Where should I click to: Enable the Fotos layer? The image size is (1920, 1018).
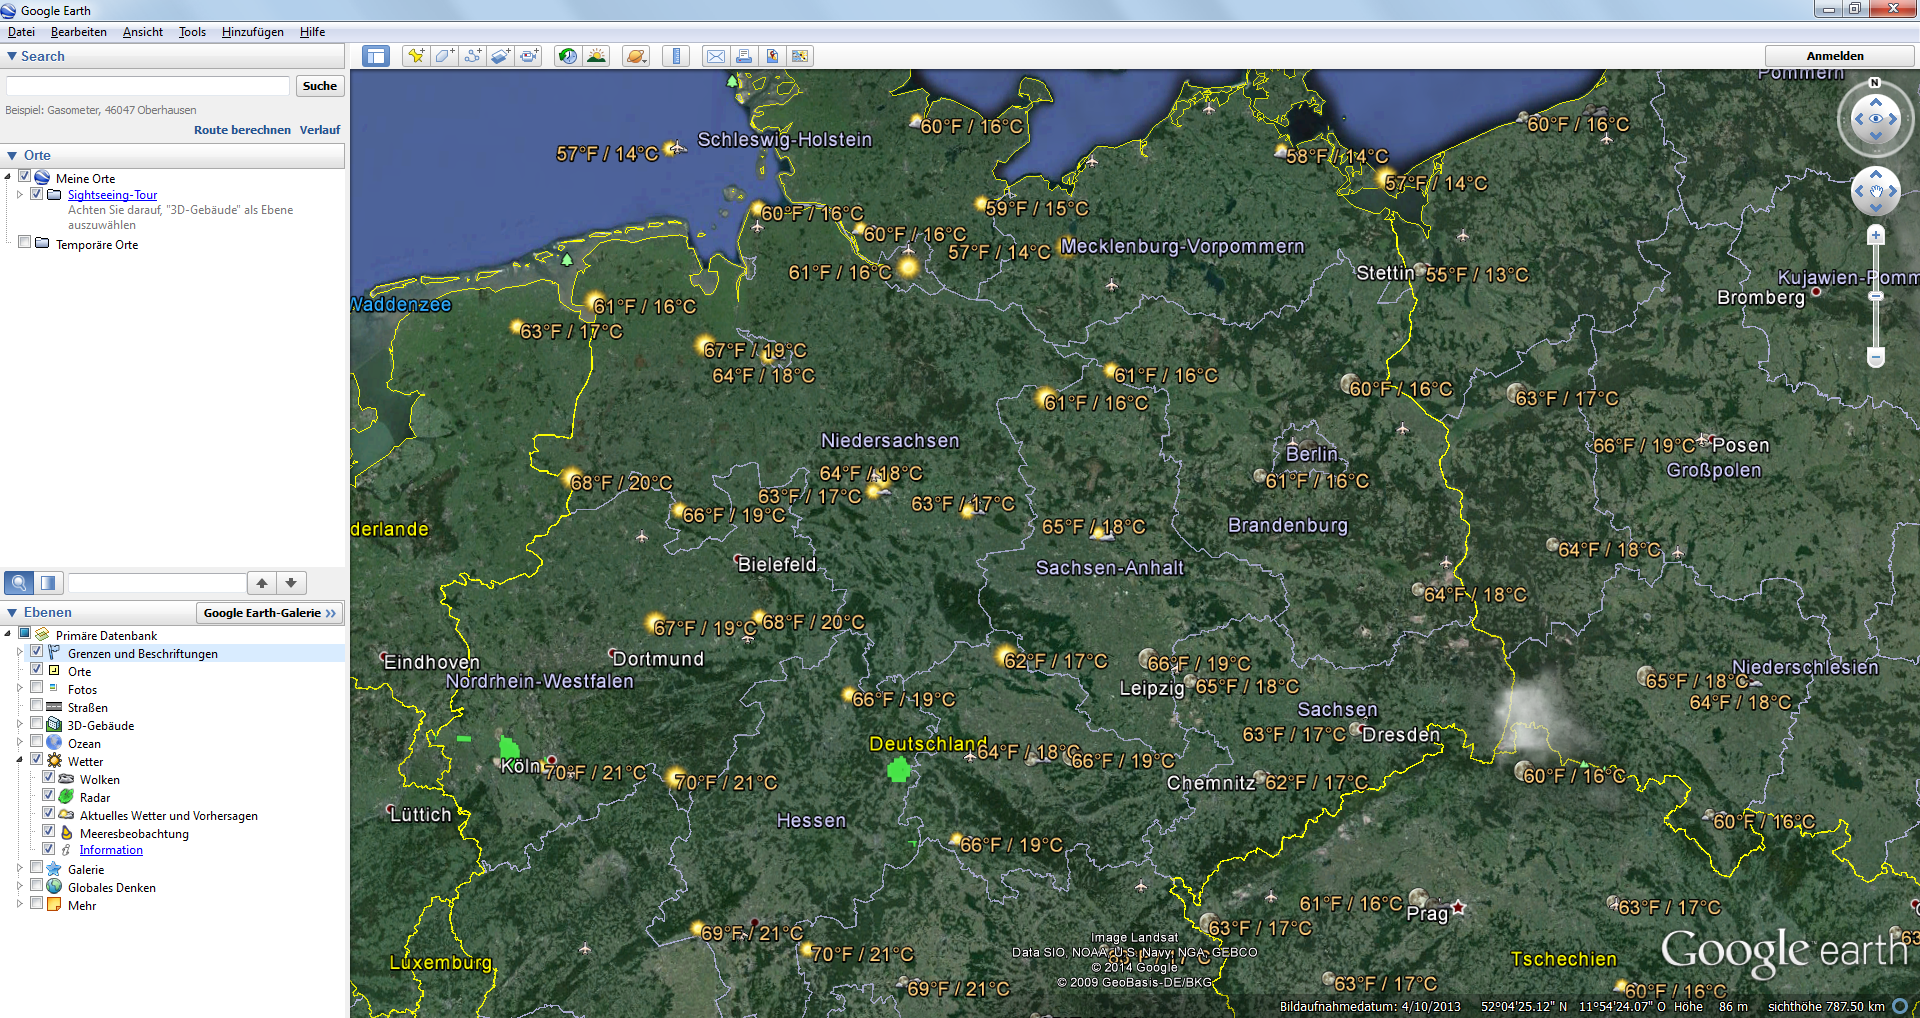pos(37,687)
